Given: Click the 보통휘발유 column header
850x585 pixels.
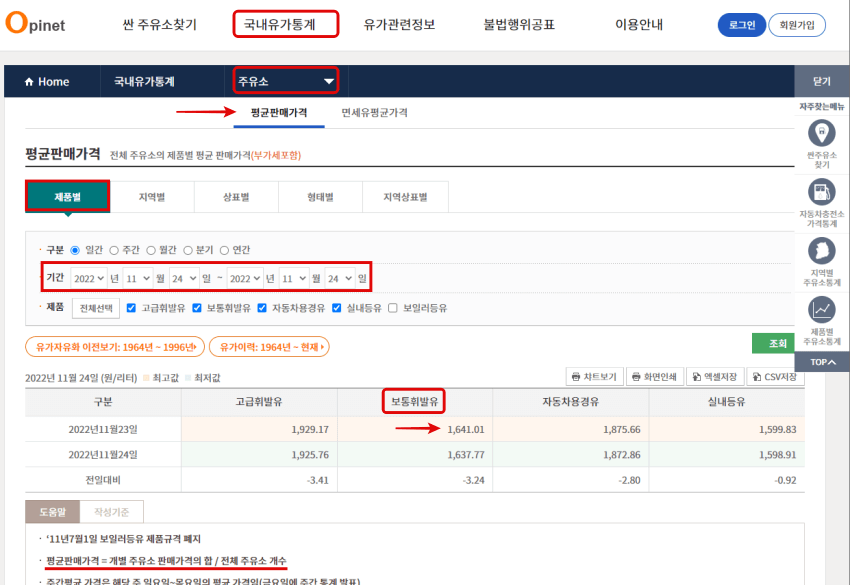Looking at the screenshot, I should click(414, 401).
